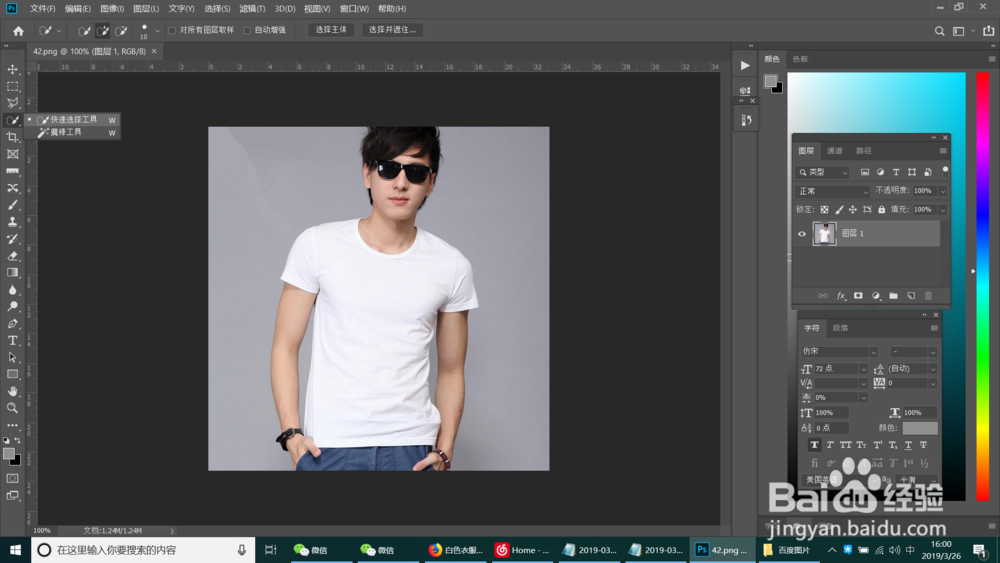Switch to the 路径 tab
Image resolution: width=1000 pixels, height=563 pixels.
coord(864,151)
